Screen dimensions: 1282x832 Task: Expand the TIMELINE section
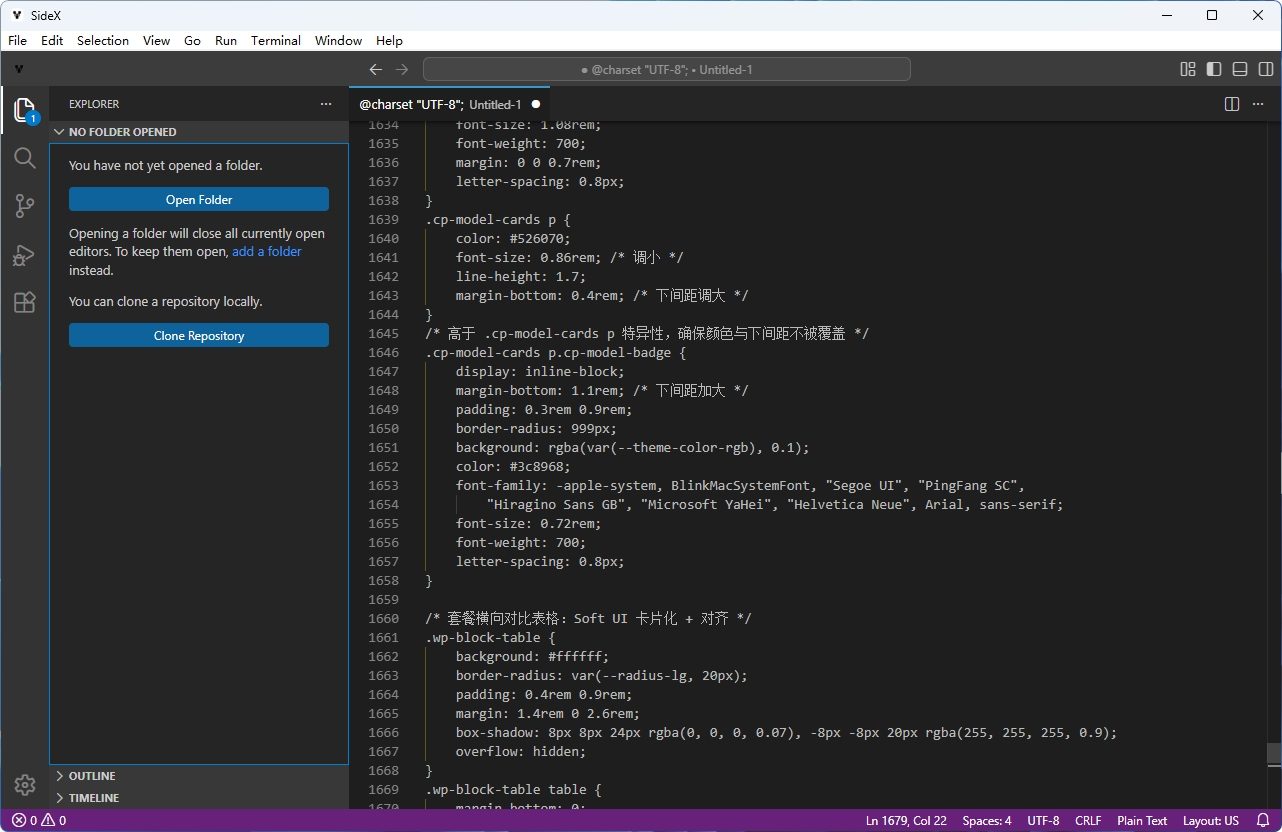coord(199,798)
